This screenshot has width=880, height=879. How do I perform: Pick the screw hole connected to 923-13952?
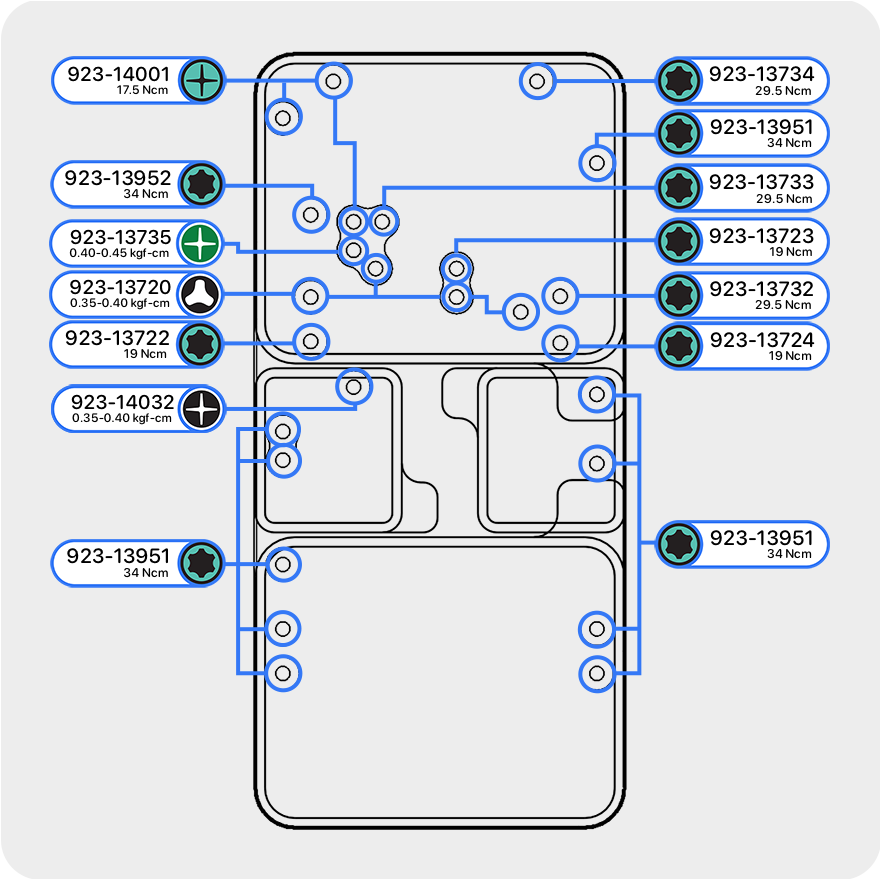coord(310,213)
